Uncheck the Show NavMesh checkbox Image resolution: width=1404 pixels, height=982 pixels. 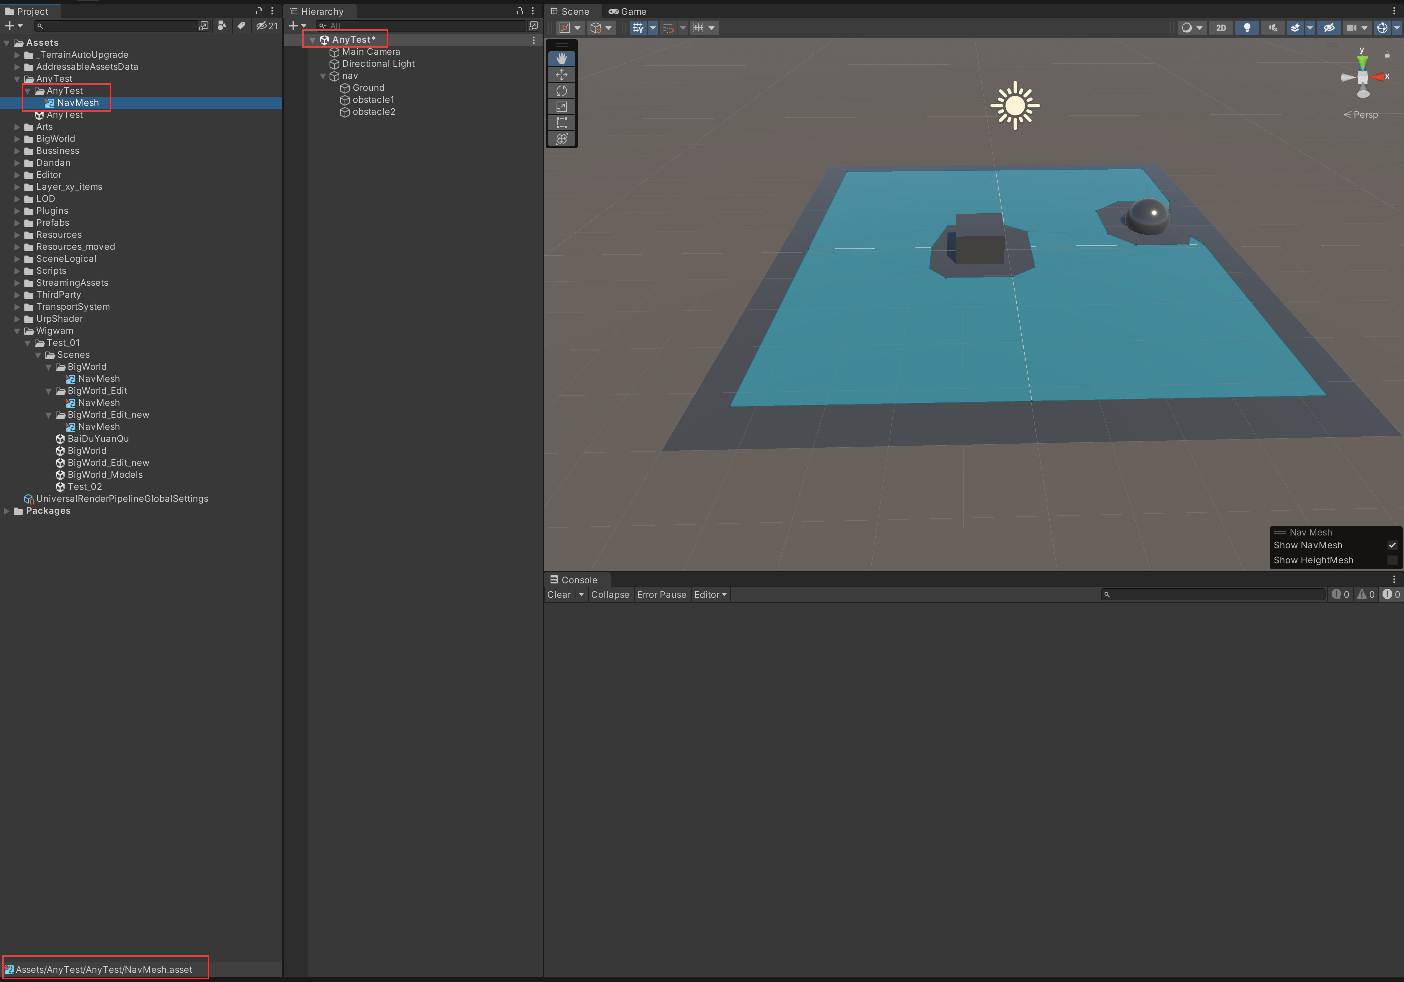tap(1392, 545)
